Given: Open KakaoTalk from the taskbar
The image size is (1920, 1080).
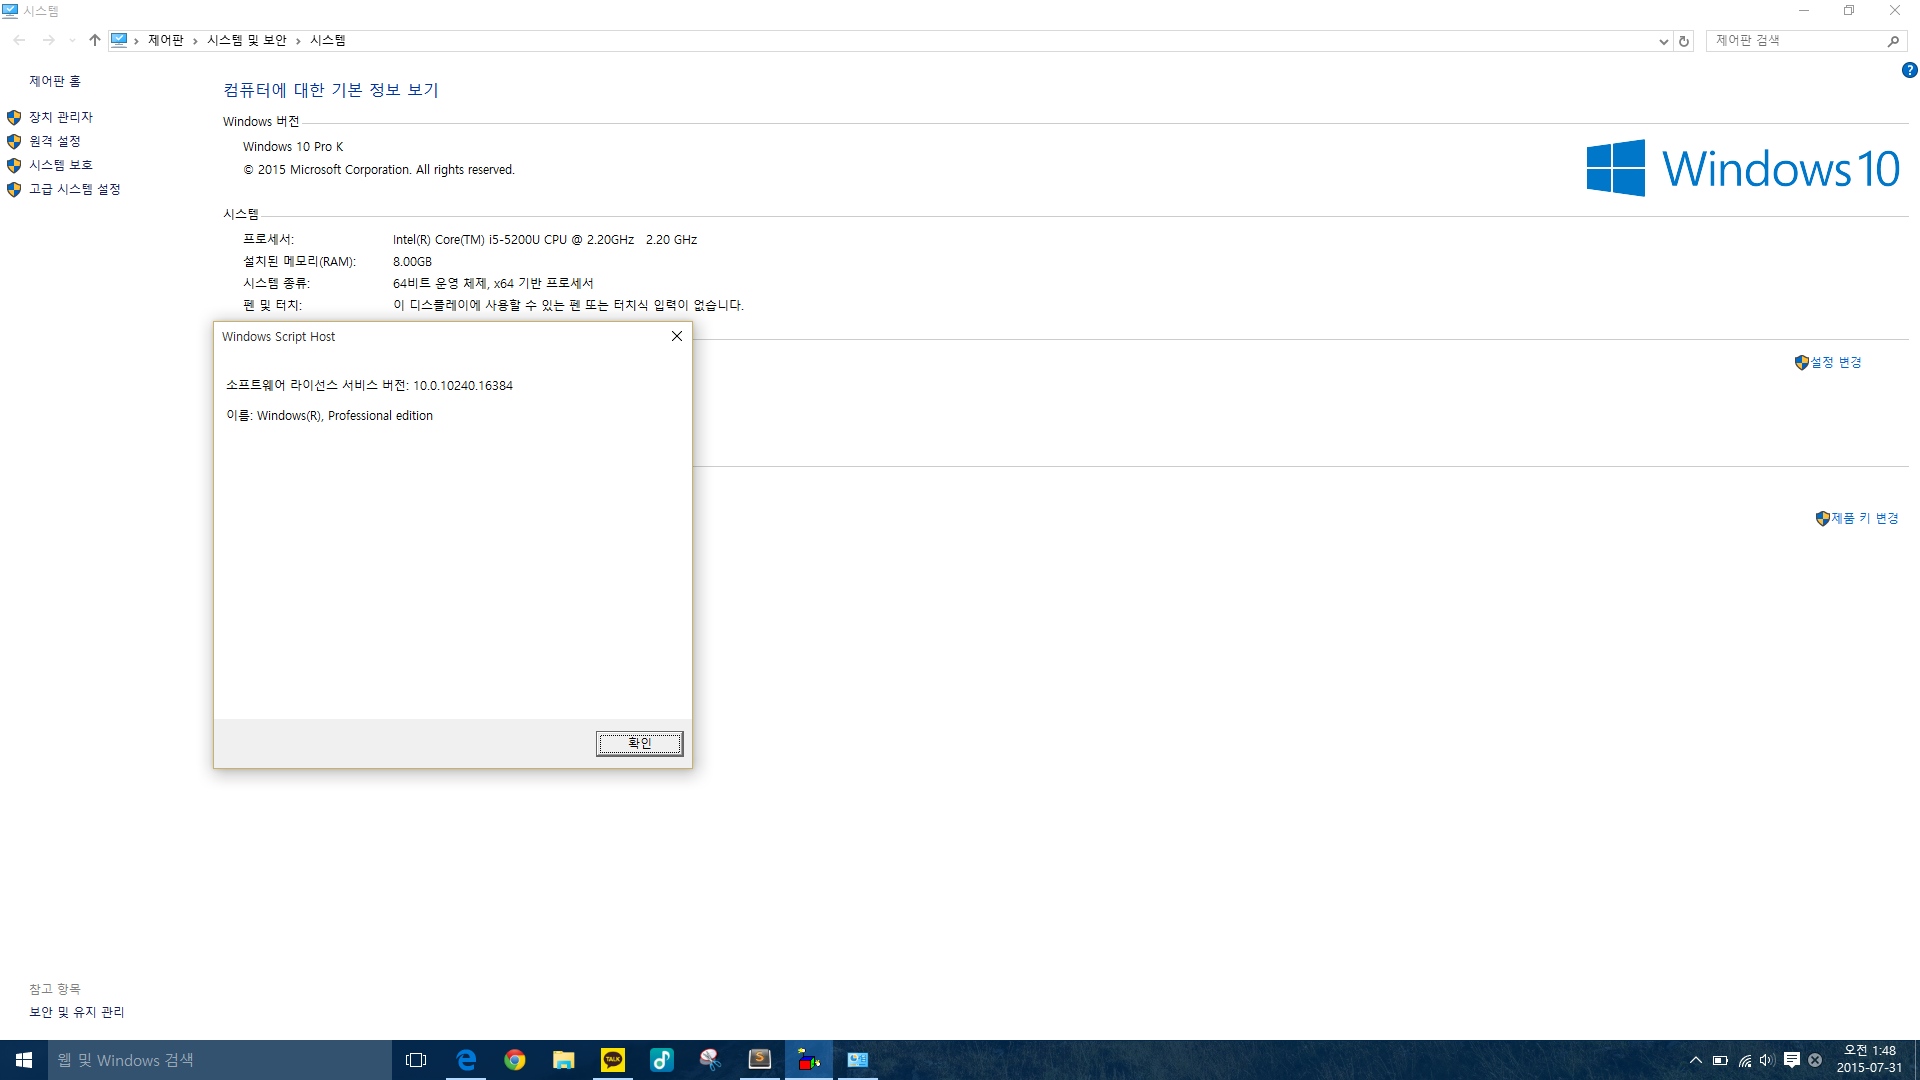Looking at the screenshot, I should click(613, 1060).
